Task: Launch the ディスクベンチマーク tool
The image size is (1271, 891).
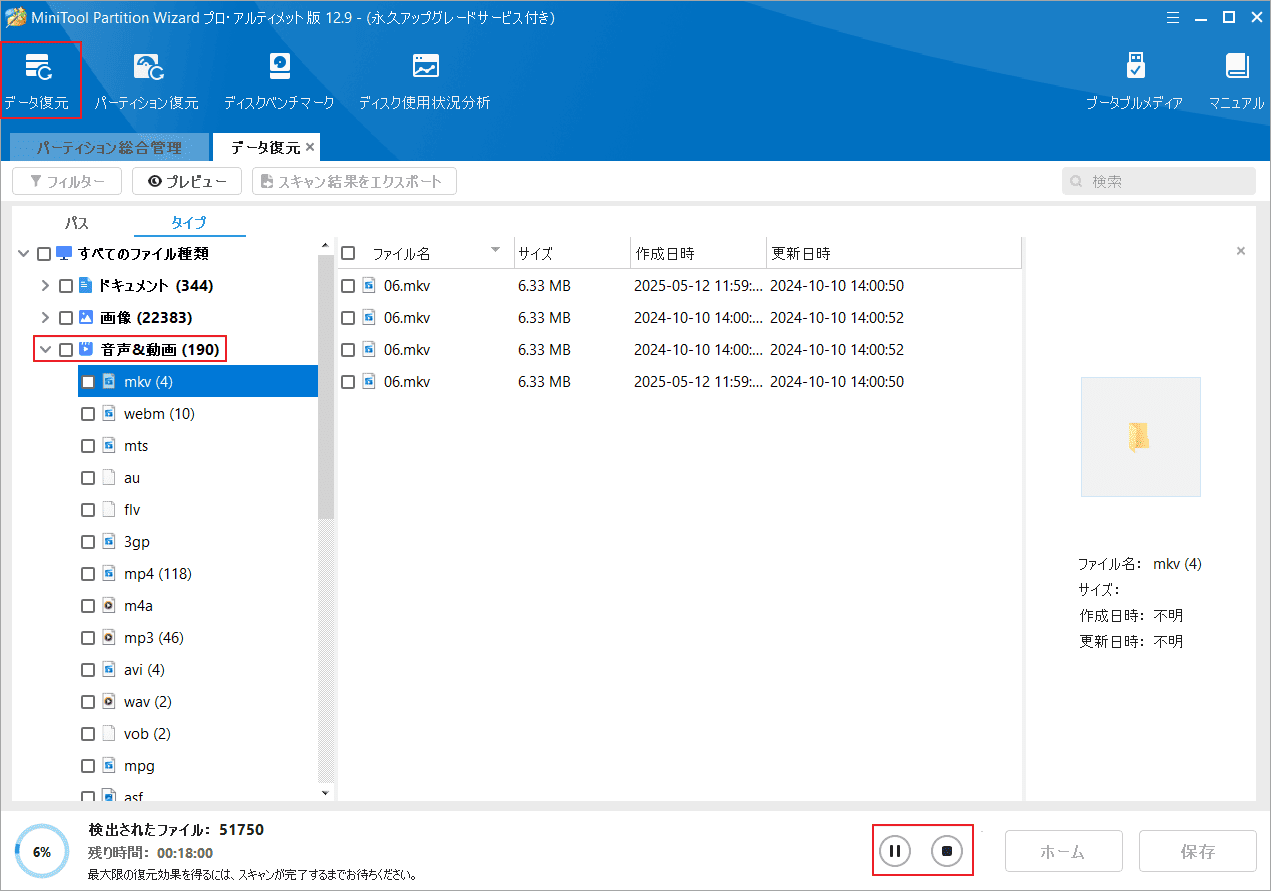Action: tap(279, 80)
